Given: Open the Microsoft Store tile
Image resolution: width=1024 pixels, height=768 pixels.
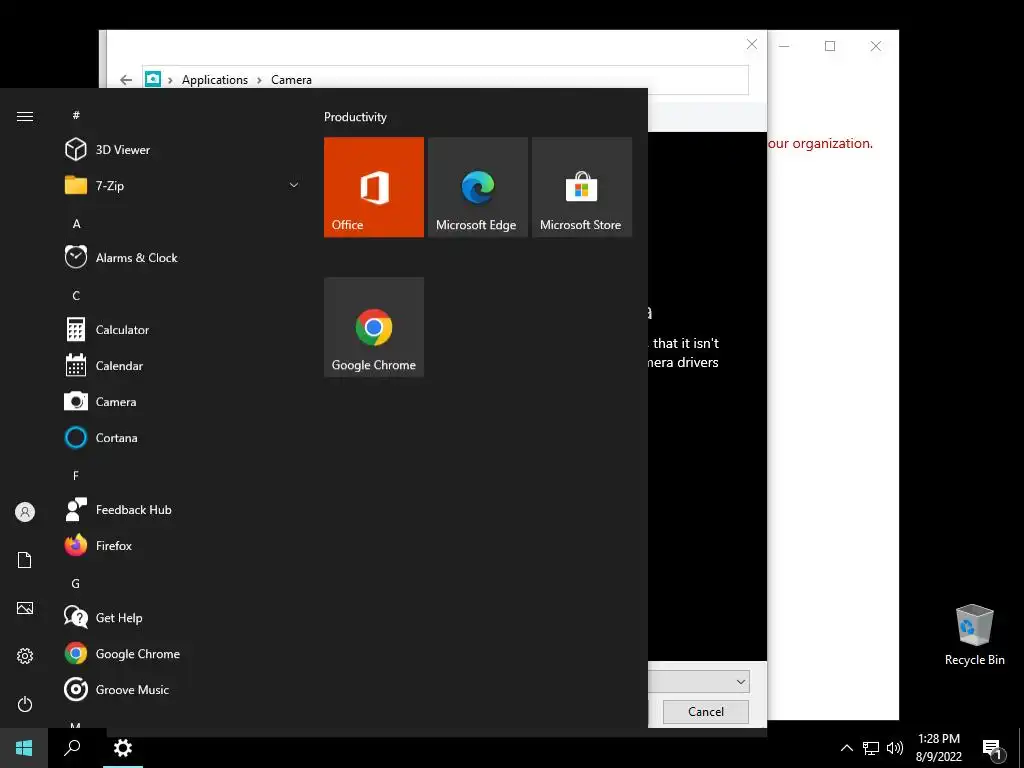Looking at the screenshot, I should [x=582, y=187].
